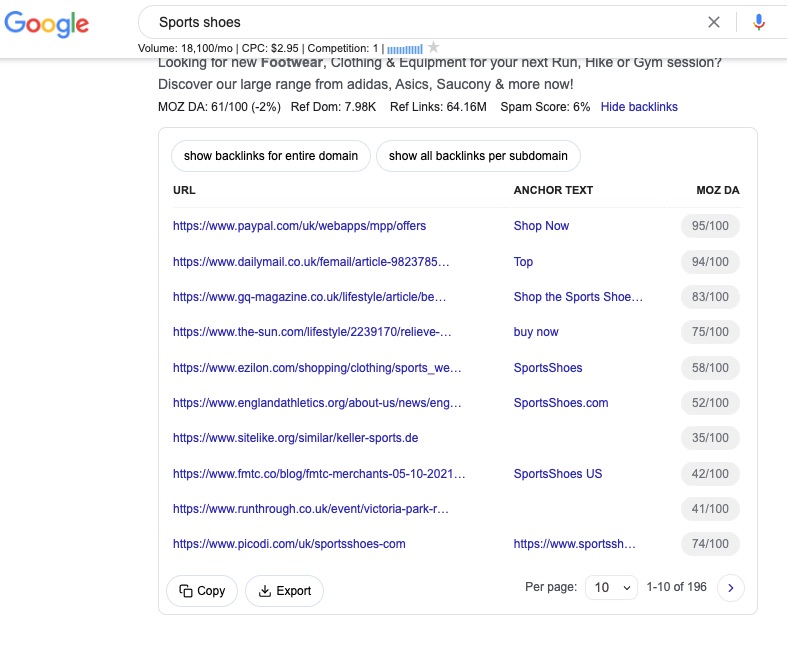Select the 35/100 MOZ DA badge
This screenshot has height=647, width=787.
point(710,438)
